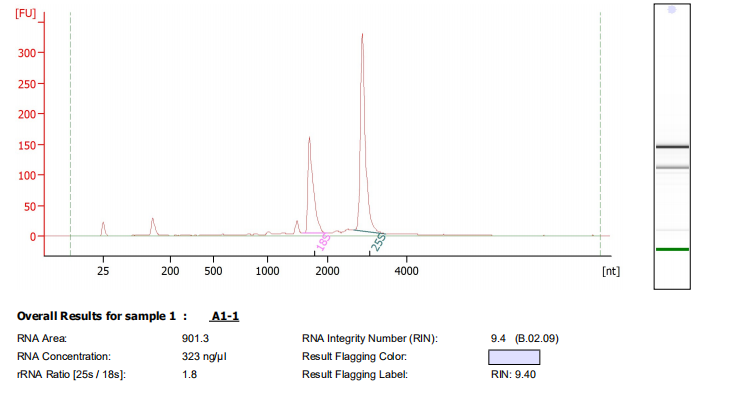Click the RNA Area label

click(42, 338)
